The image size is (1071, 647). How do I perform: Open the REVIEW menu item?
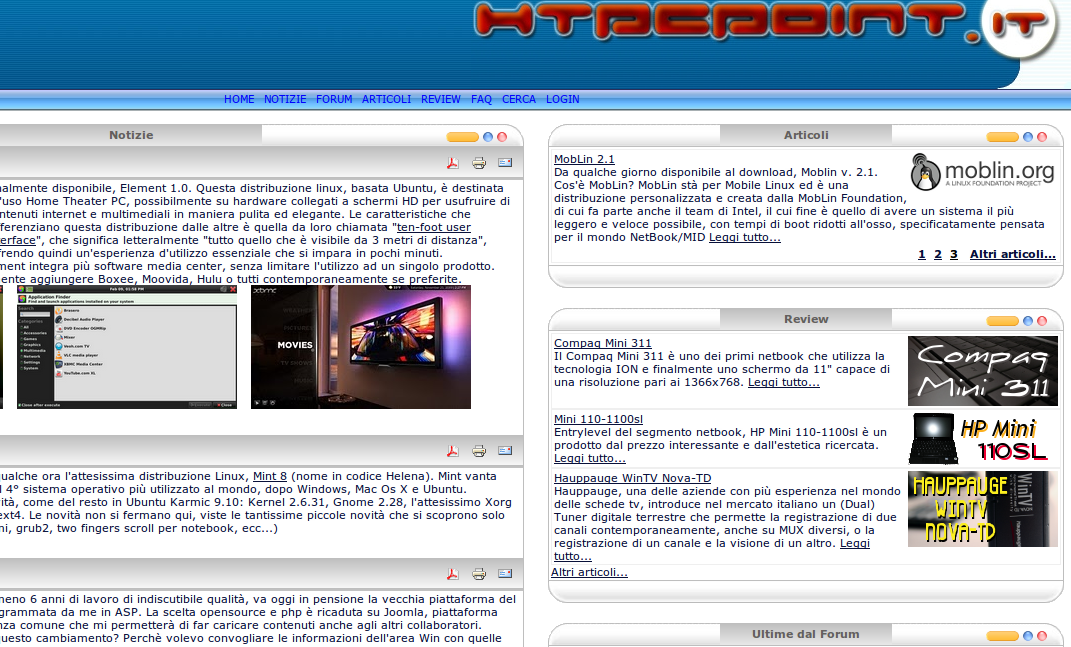(441, 99)
